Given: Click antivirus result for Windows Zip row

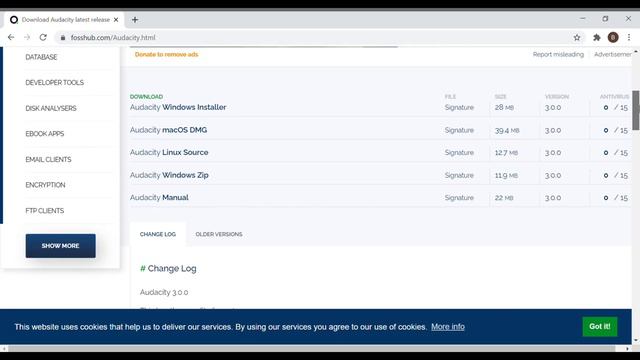Looking at the screenshot, I should click(616, 175).
